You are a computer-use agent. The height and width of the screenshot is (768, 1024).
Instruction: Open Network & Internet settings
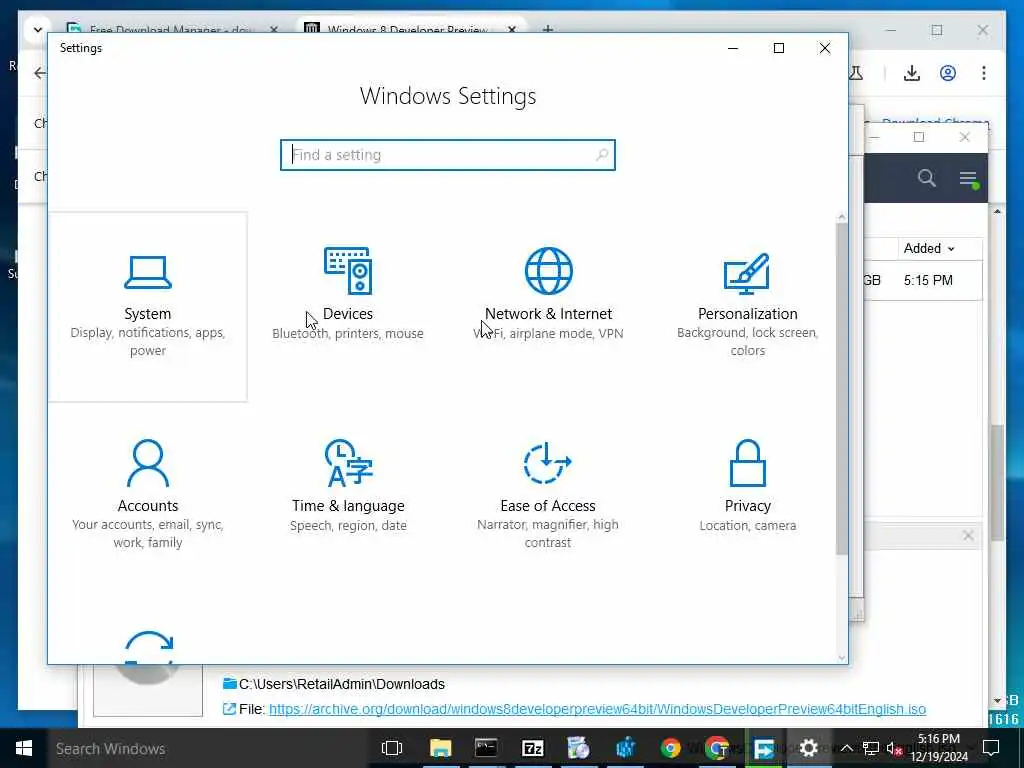click(x=548, y=306)
